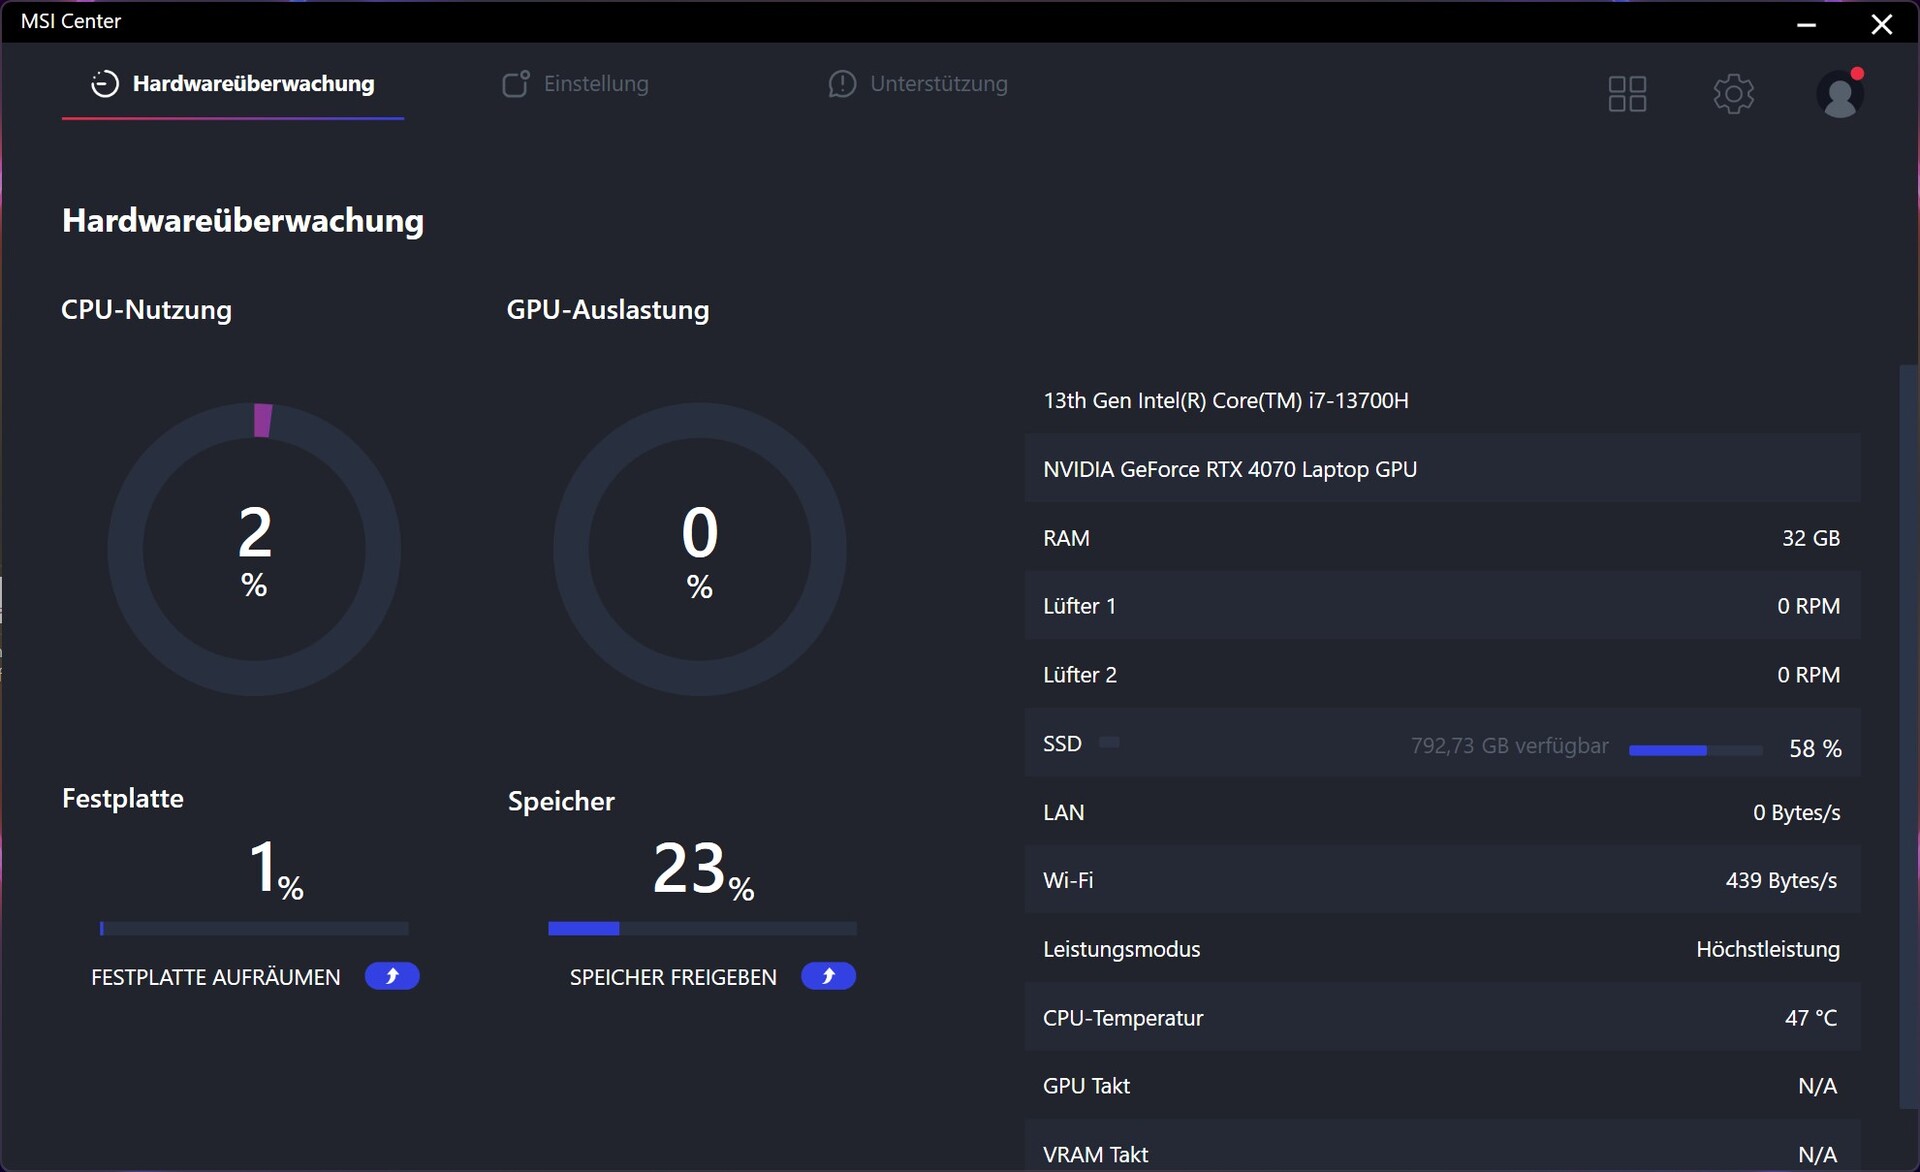Click the SPEICHER FREIGEBEN rocket button
This screenshot has height=1172, width=1920.
tap(828, 976)
